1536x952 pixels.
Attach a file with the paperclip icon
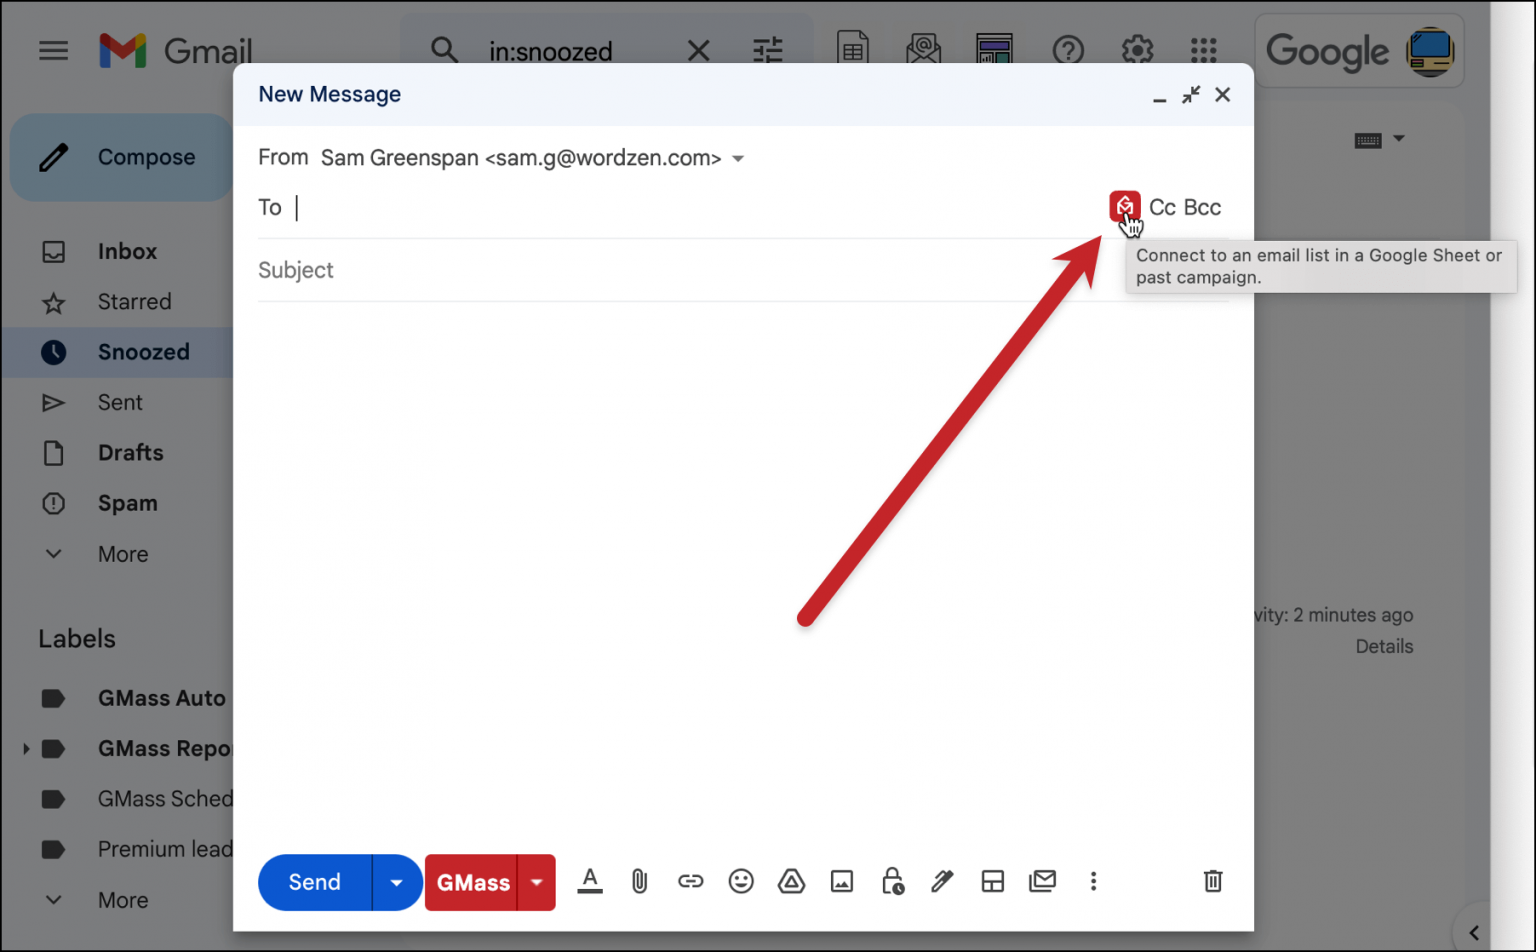pyautogui.click(x=639, y=882)
